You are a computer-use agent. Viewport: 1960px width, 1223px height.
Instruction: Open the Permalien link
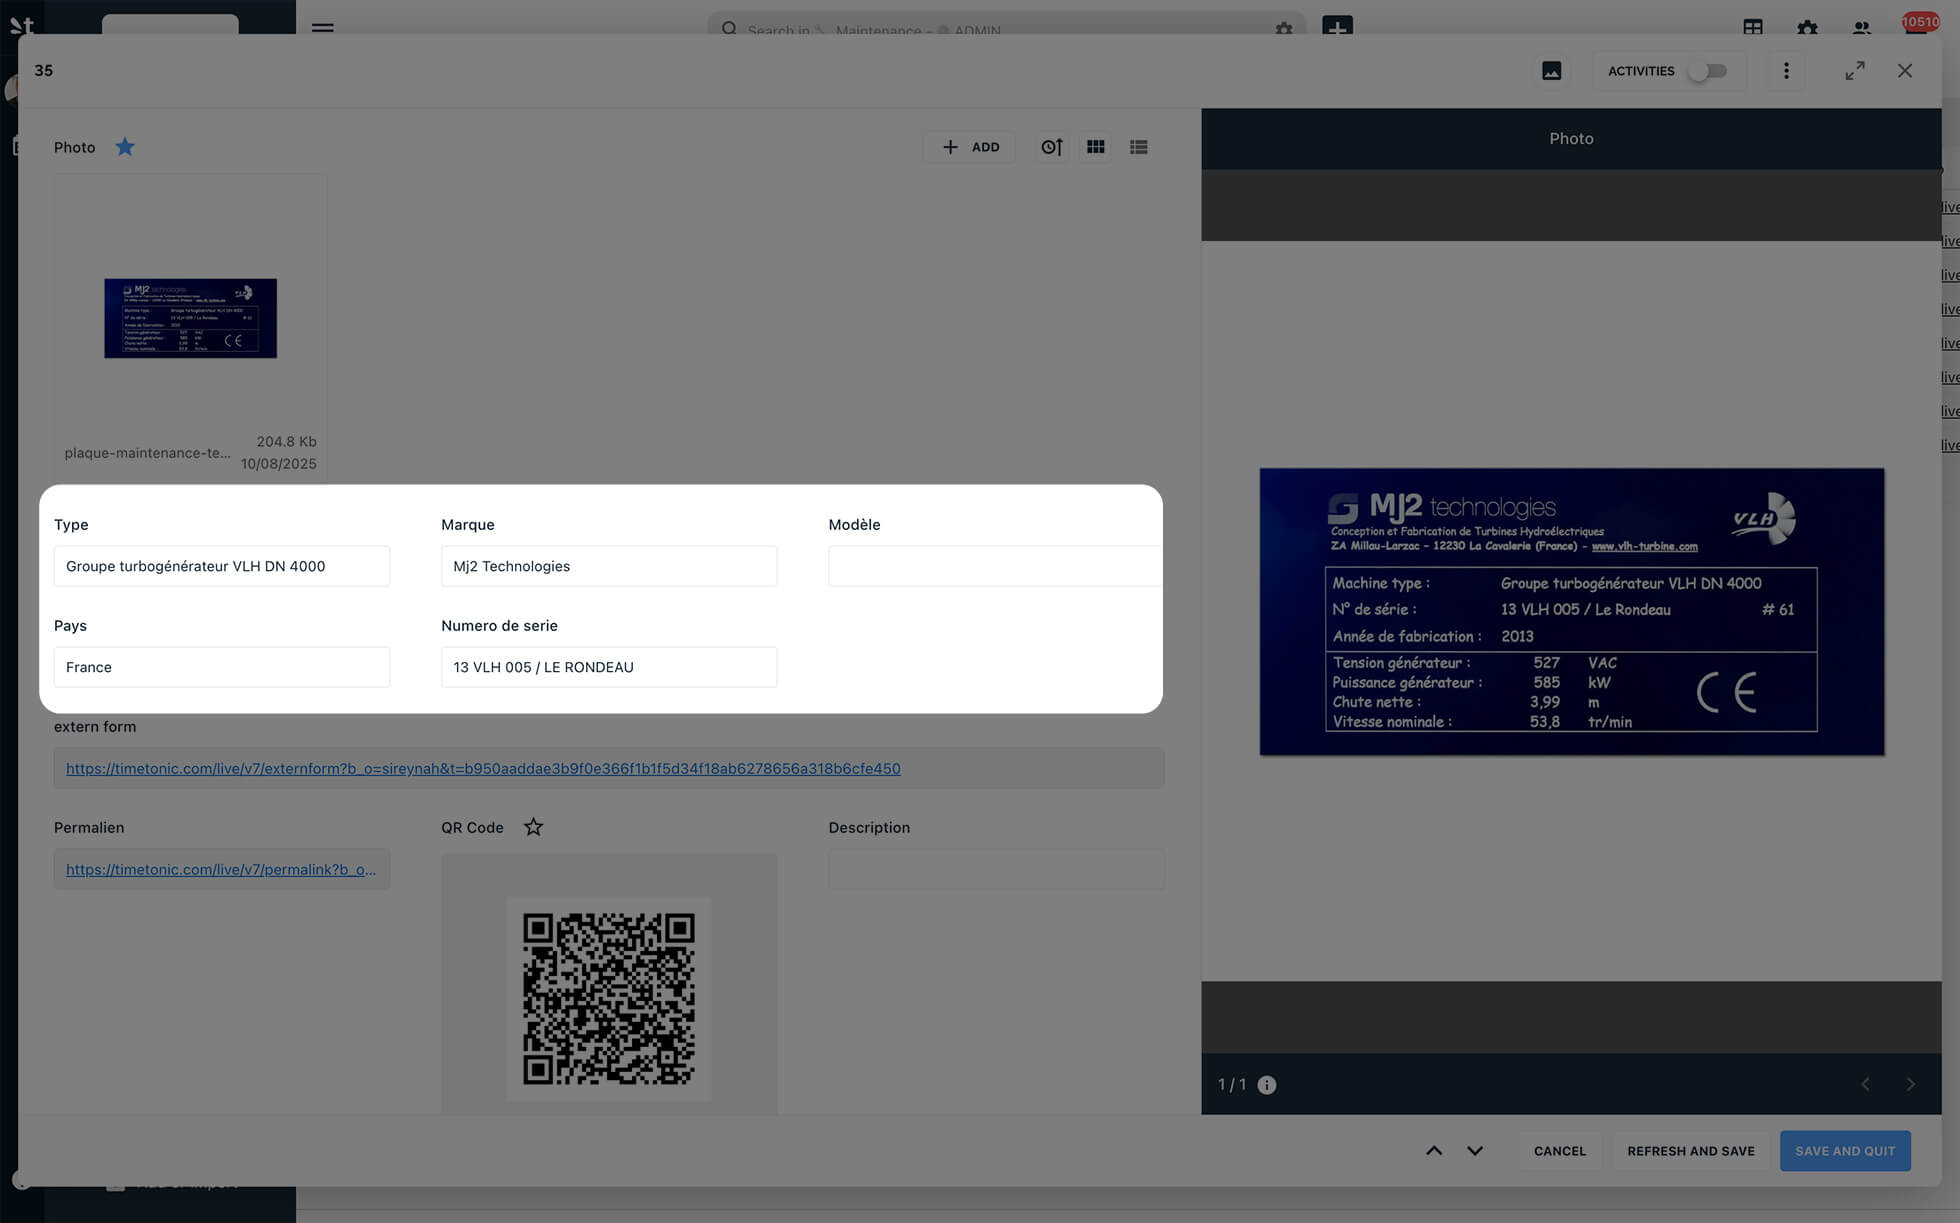[221, 869]
